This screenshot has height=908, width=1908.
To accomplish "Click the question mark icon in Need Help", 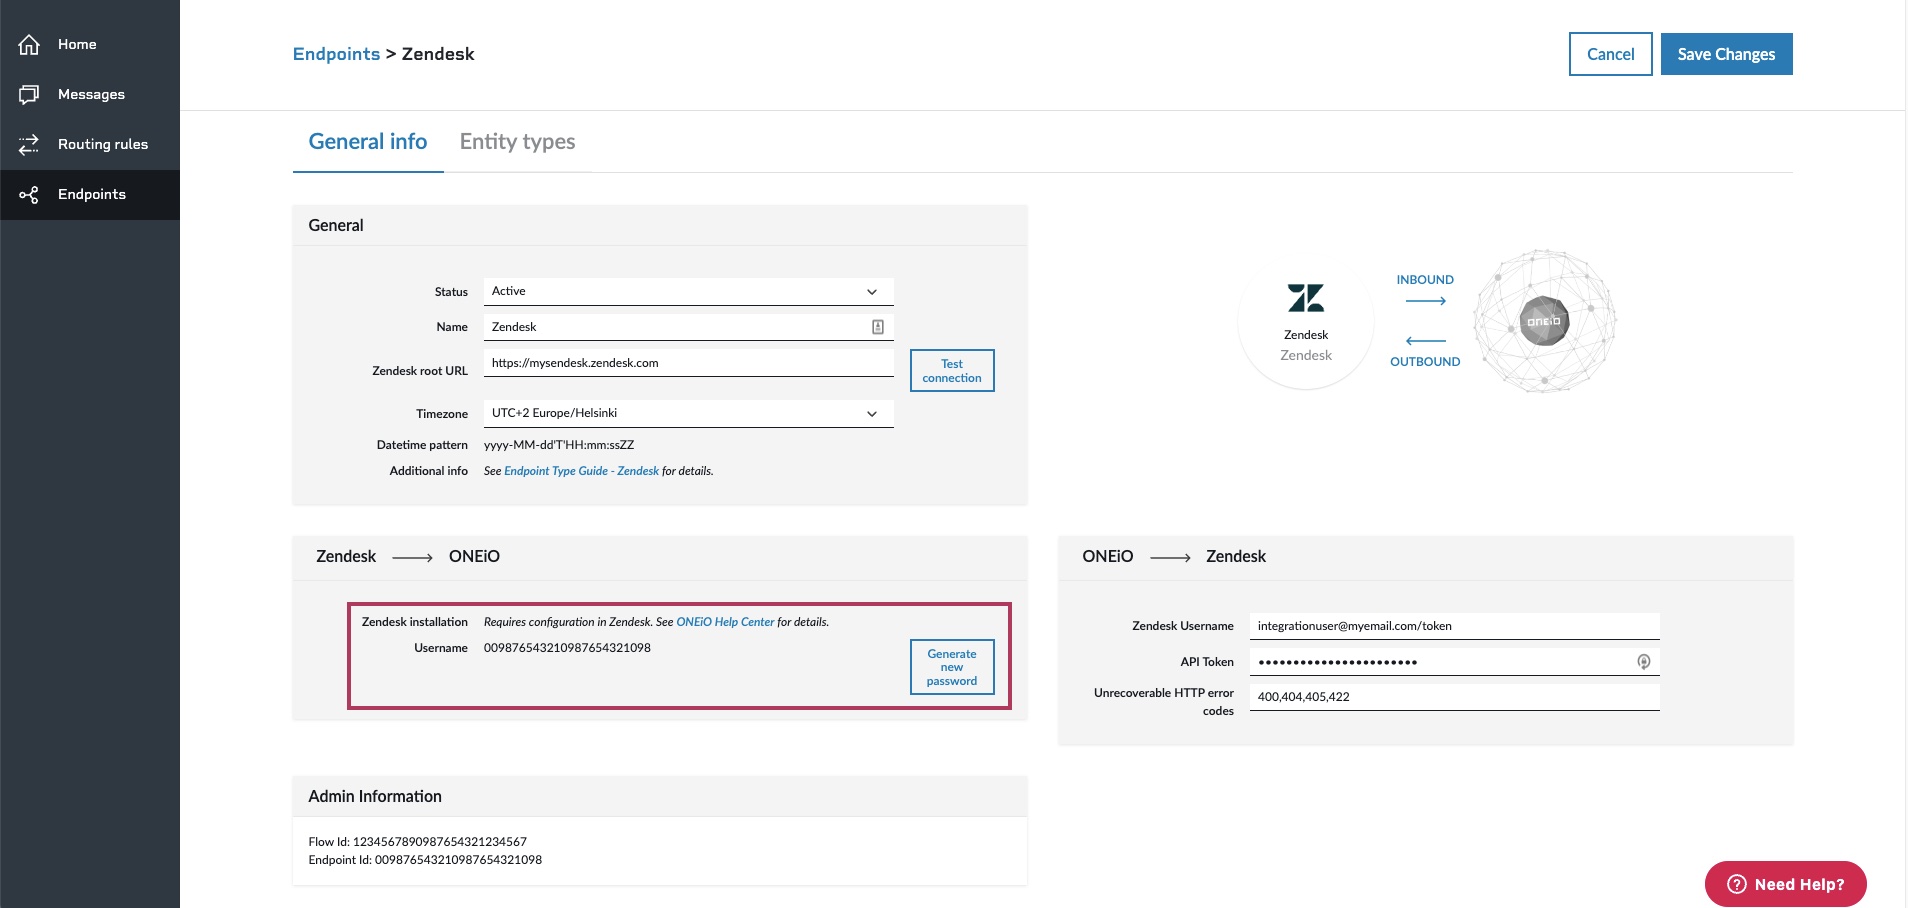I will pyautogui.click(x=1737, y=884).
